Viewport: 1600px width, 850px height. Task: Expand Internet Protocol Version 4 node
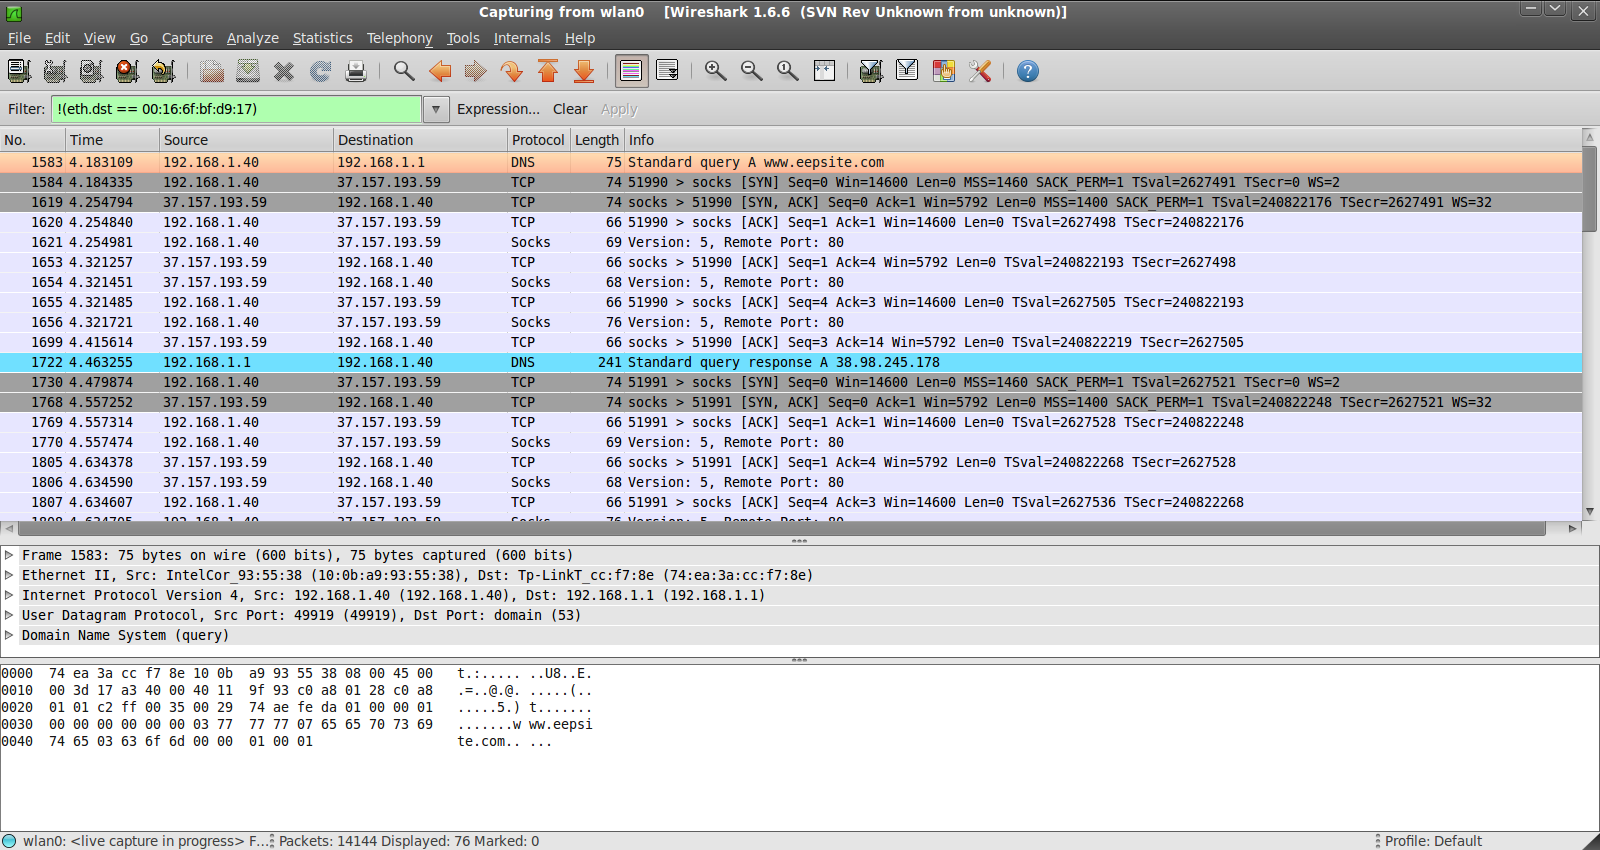[x=9, y=595]
